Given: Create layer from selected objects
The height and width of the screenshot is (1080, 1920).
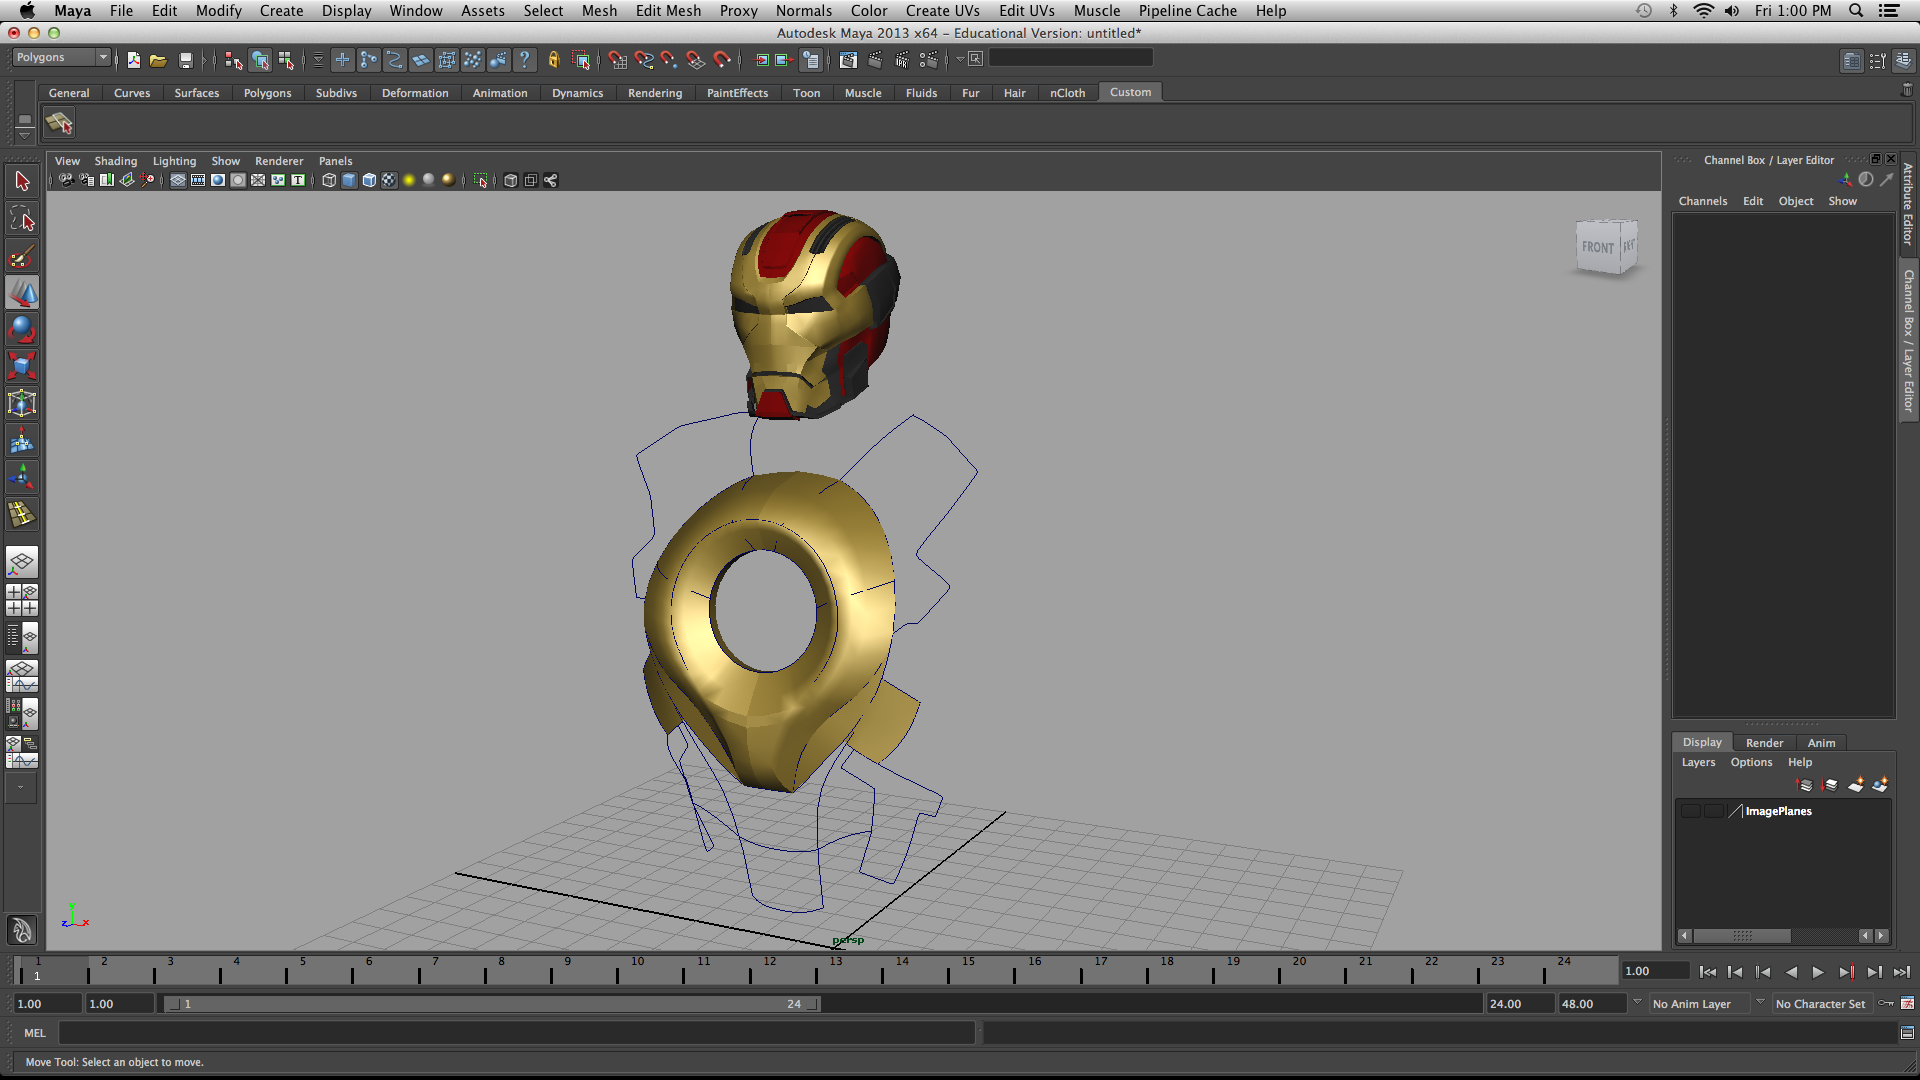Looking at the screenshot, I should point(1880,785).
